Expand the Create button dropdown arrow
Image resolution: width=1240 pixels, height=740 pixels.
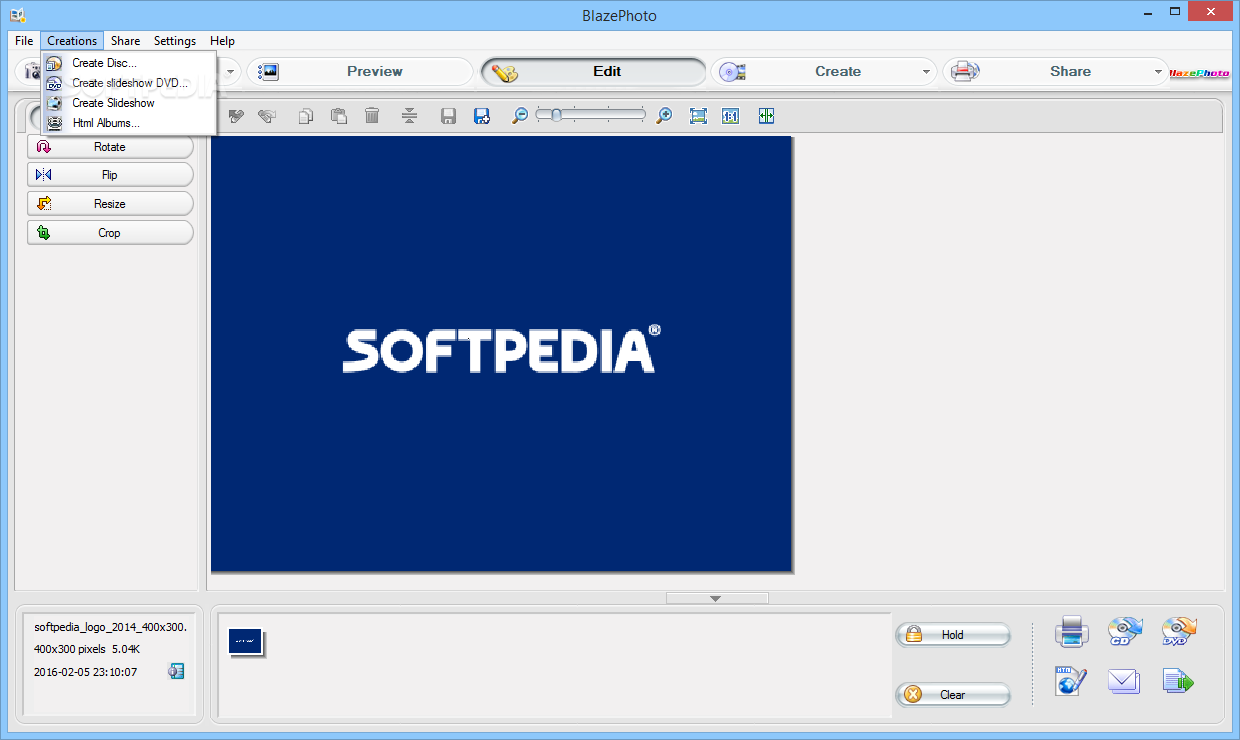coord(928,72)
